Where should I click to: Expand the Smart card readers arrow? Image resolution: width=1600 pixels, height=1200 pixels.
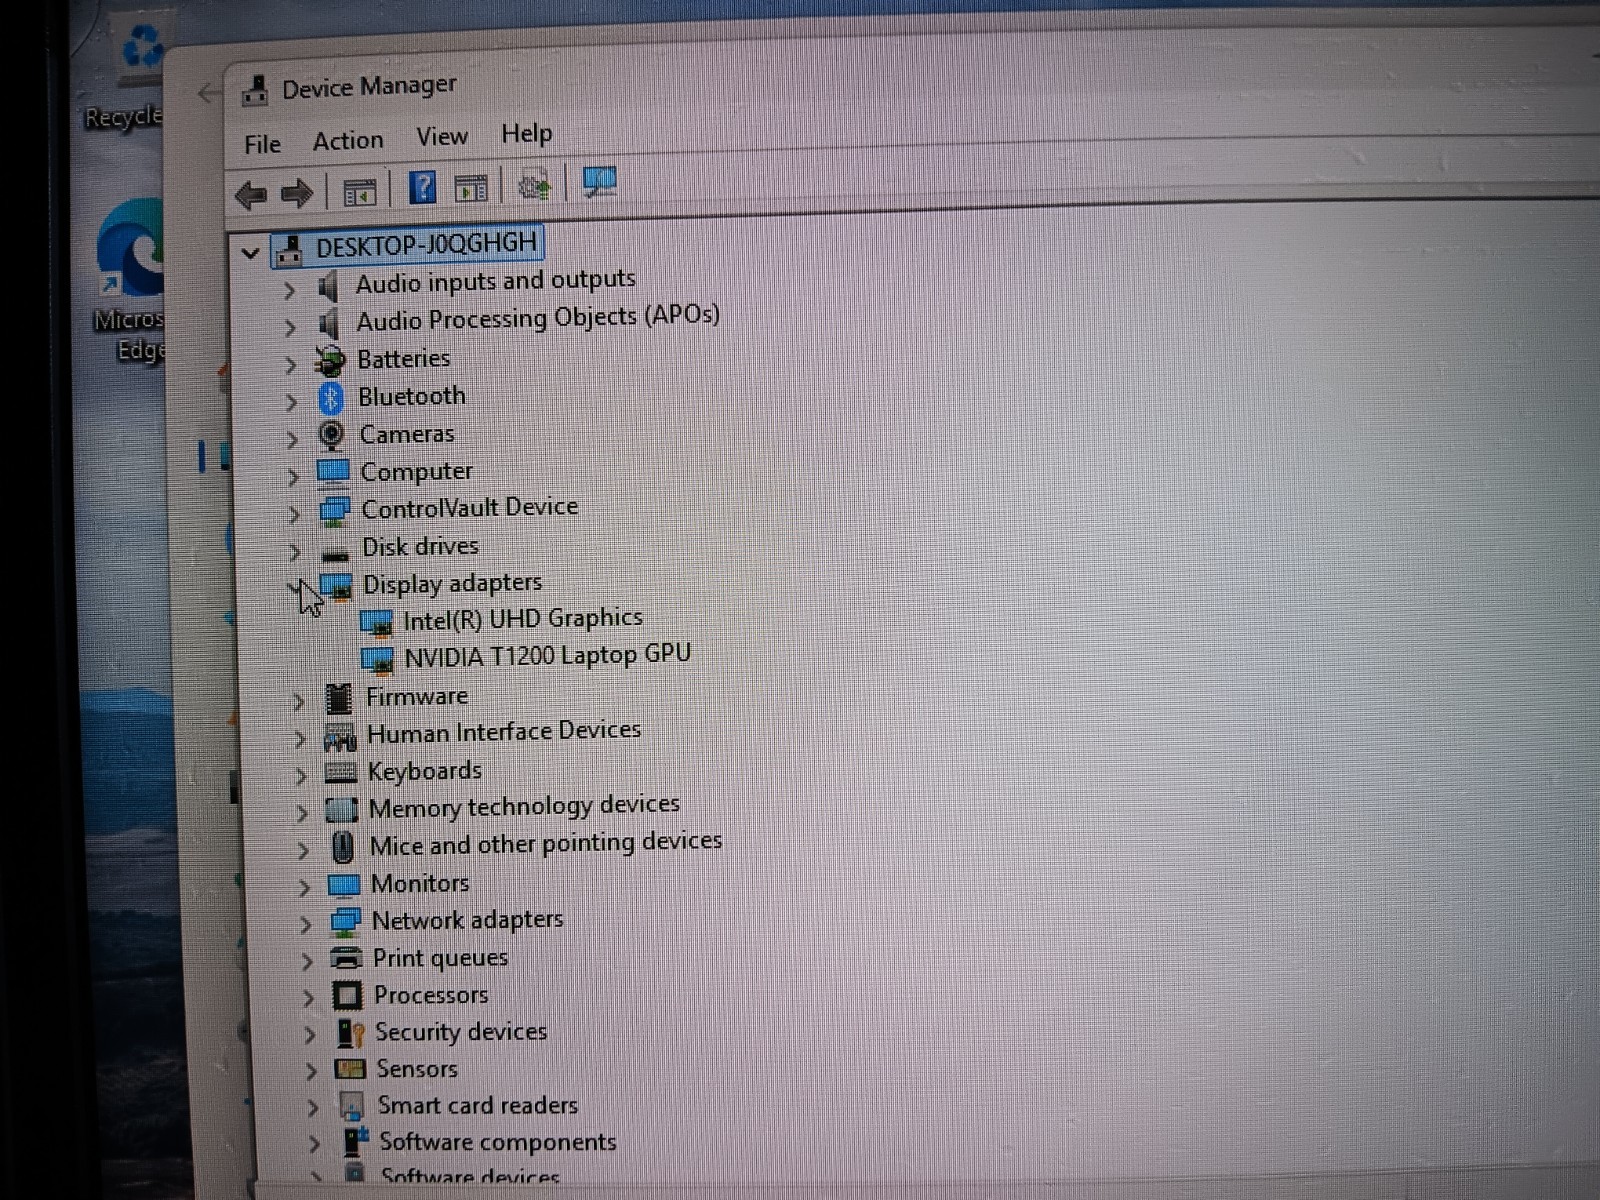[313, 1109]
